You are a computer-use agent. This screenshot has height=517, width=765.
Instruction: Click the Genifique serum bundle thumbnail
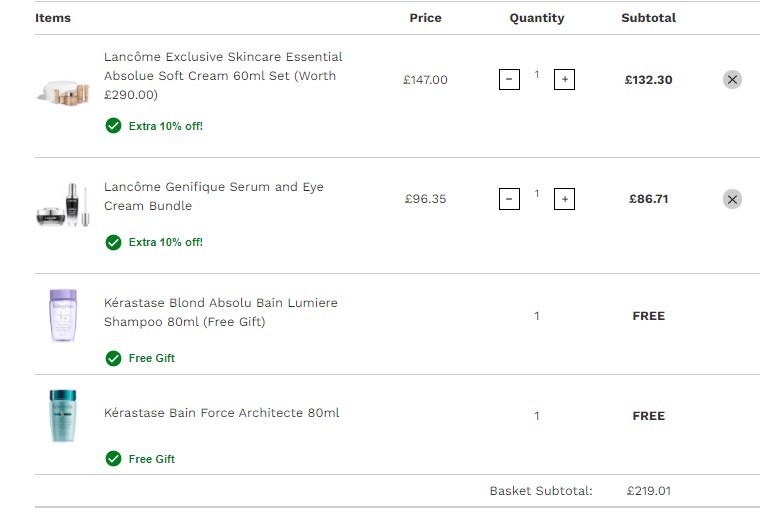point(63,205)
